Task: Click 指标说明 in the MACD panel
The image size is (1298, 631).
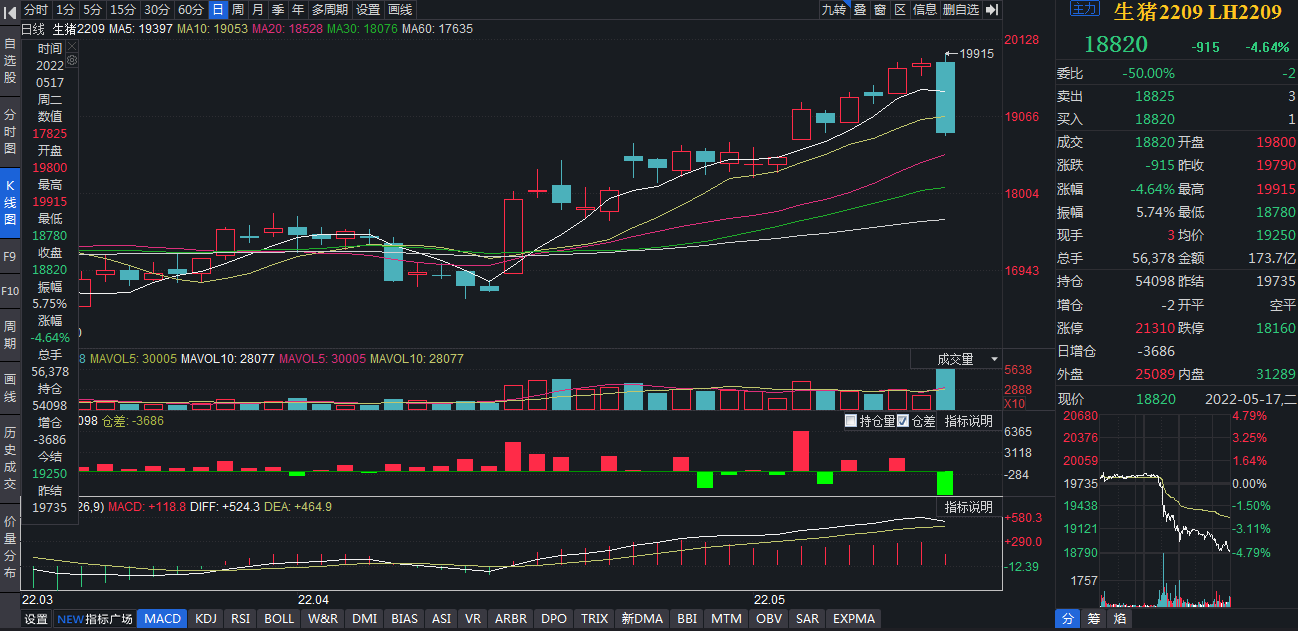Action: (x=968, y=507)
